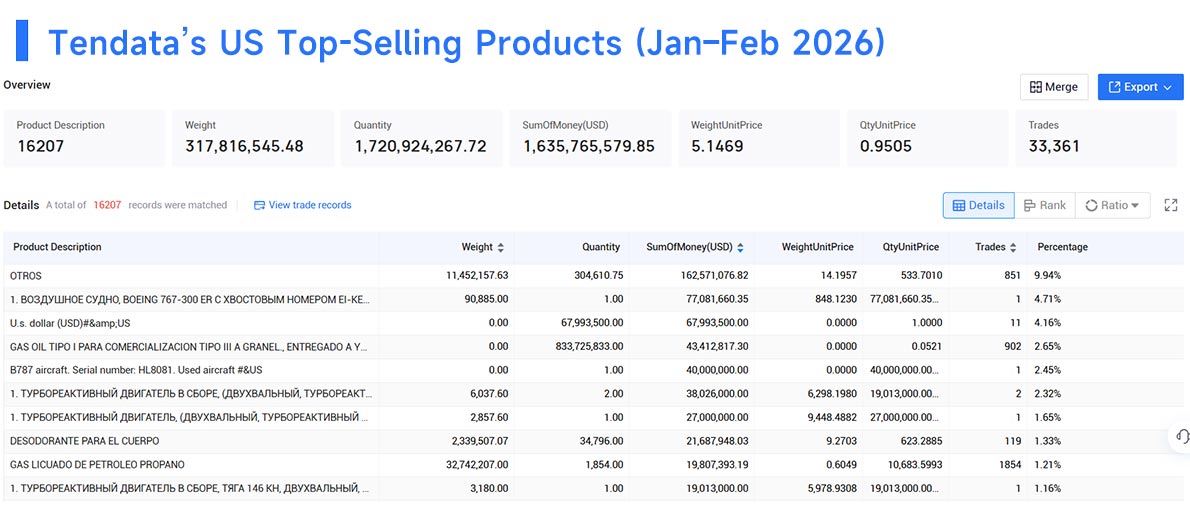Switch to the Rank view tab

coord(1044,205)
